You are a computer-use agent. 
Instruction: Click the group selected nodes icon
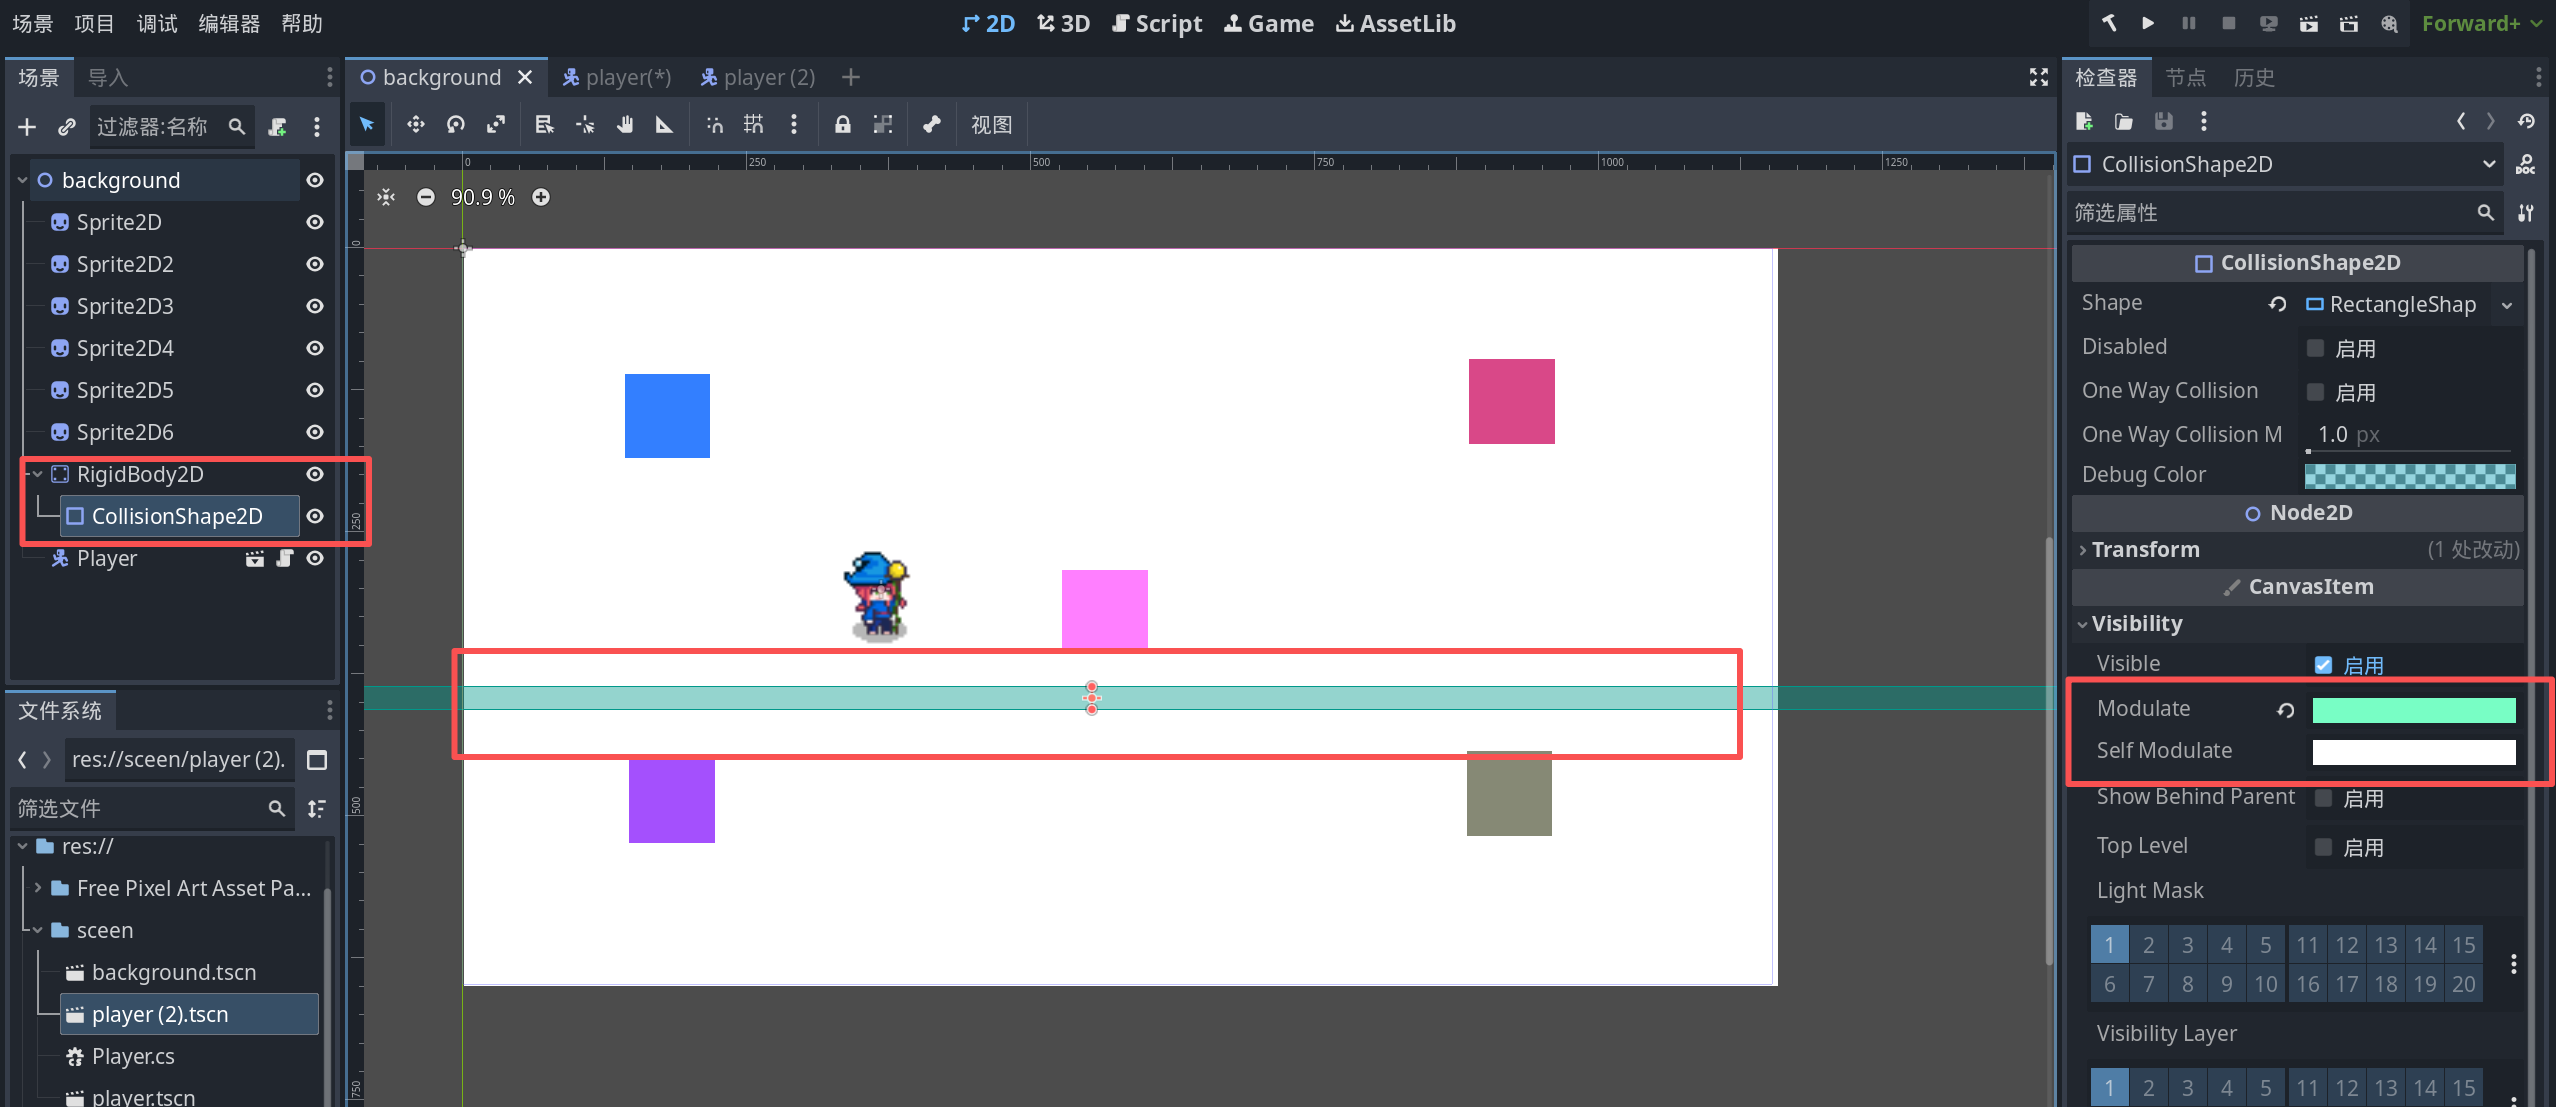click(x=883, y=124)
